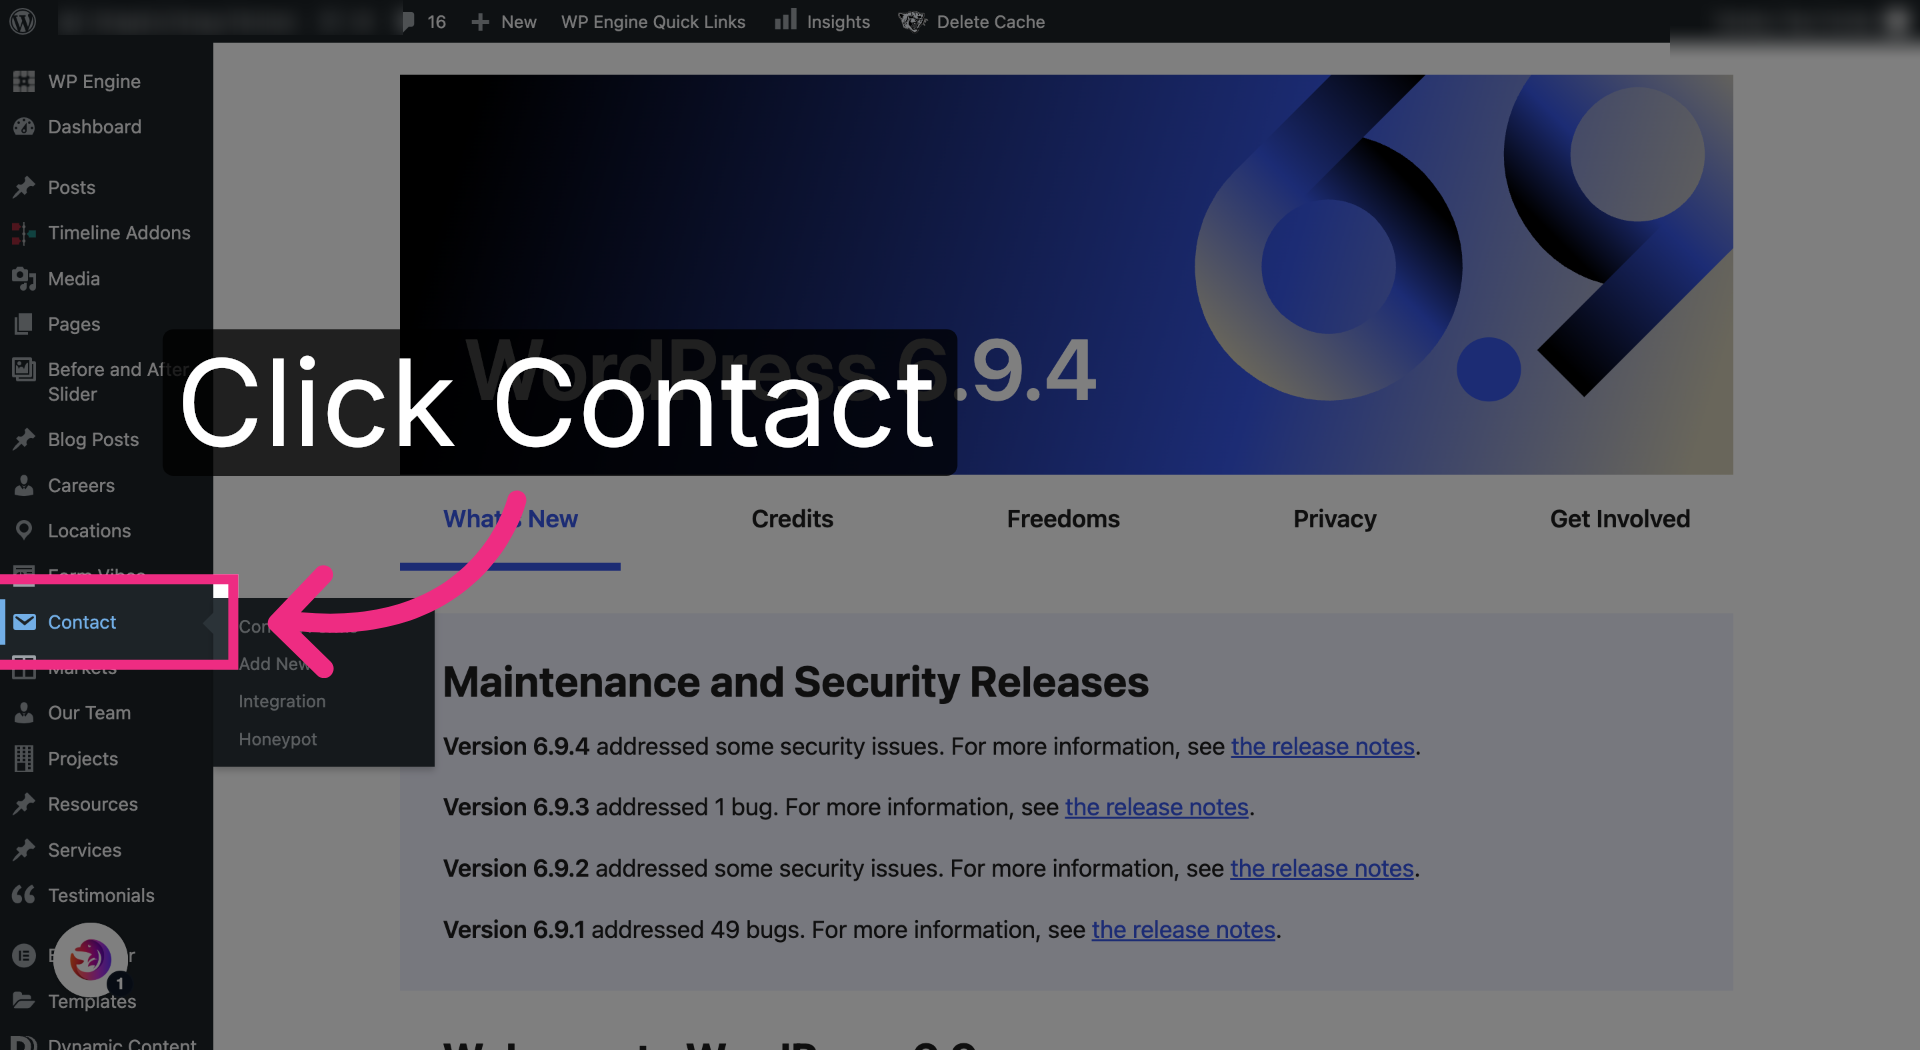Select Honeypot in Contact submenu
Screen dimensions: 1920x1050
278,739
